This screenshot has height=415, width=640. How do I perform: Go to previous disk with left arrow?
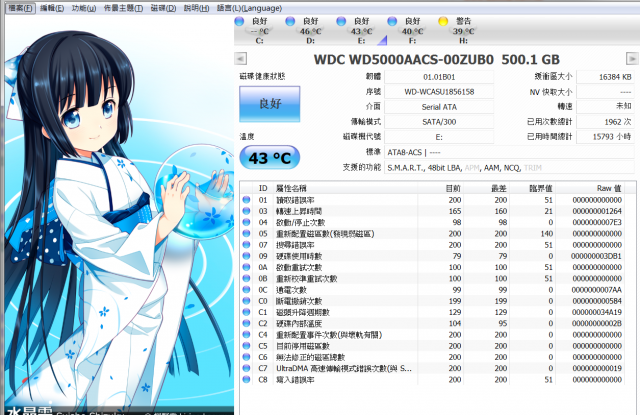pos(240,59)
